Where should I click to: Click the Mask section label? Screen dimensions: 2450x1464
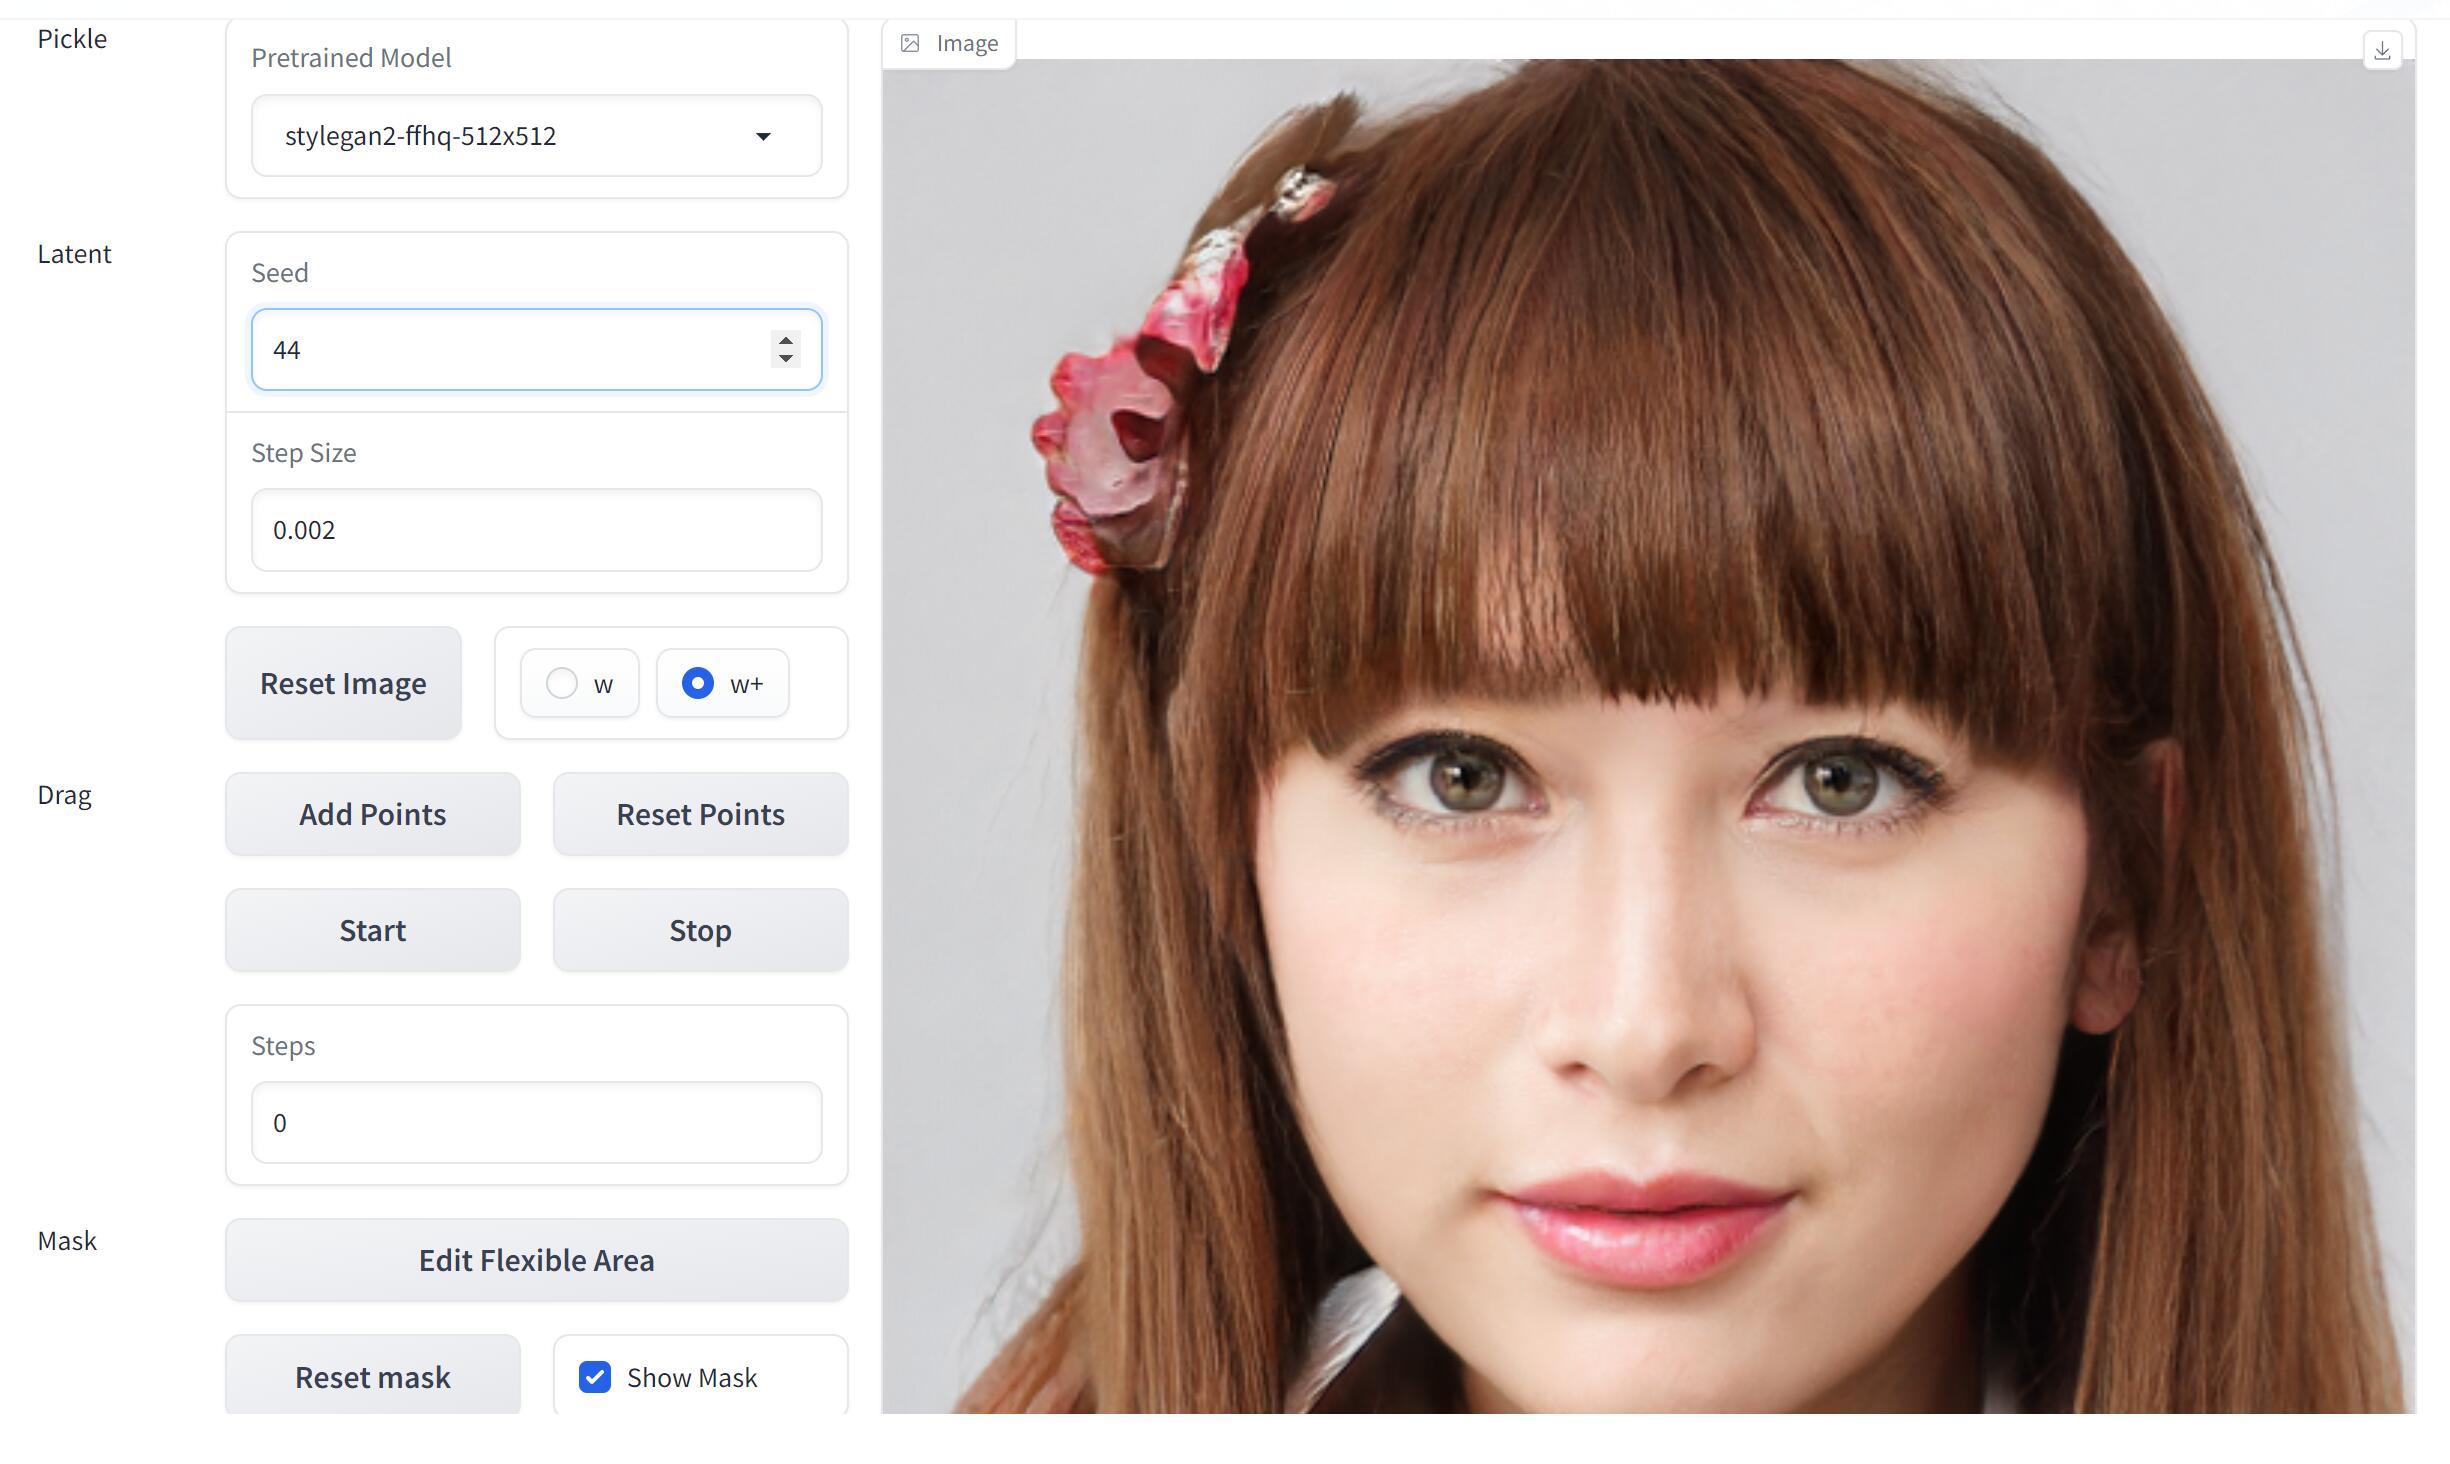point(67,1241)
